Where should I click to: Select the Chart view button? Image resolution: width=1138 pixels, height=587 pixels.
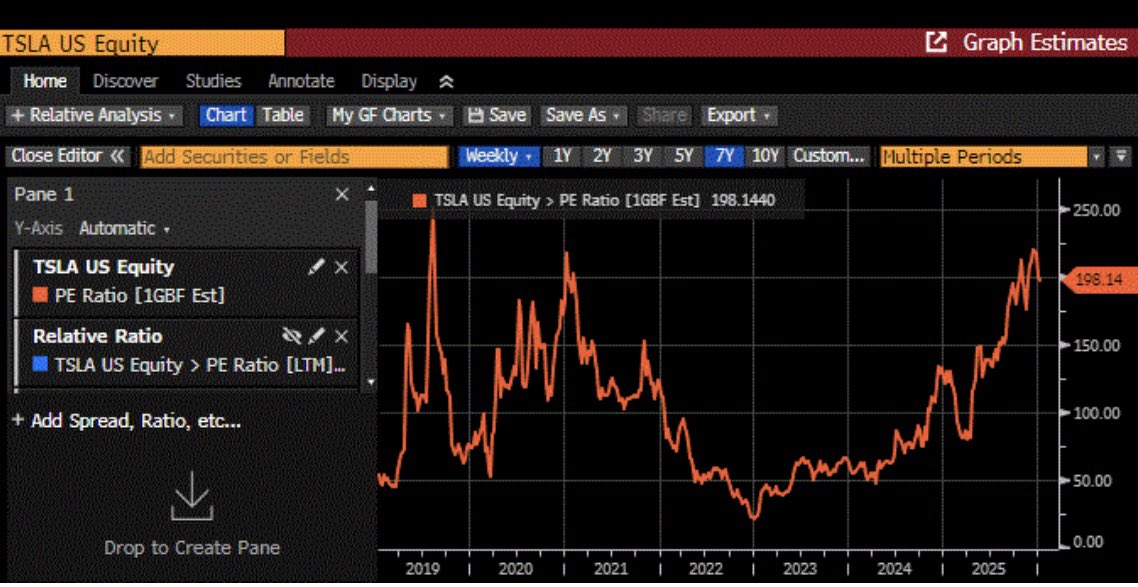click(x=226, y=115)
